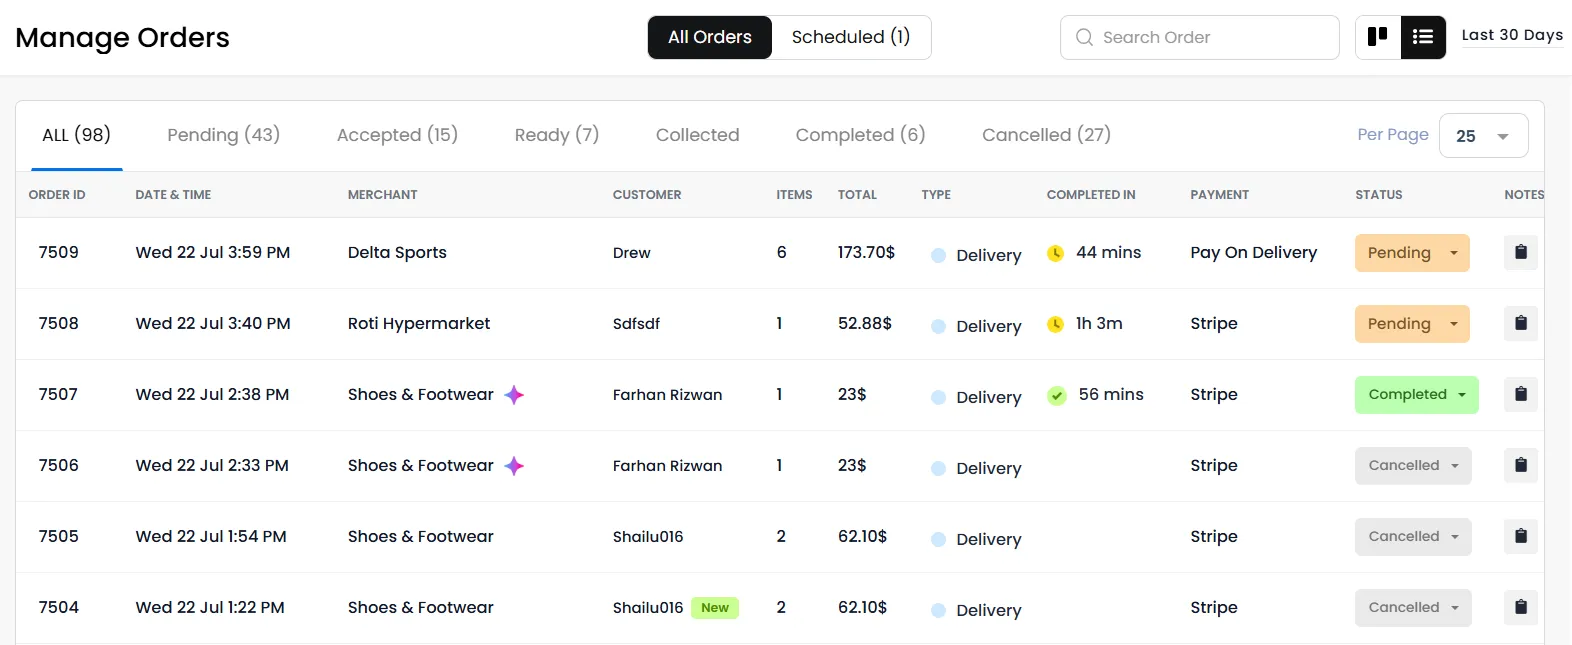Click the clock icon beside 1h 3m
This screenshot has width=1572, height=645.
click(x=1055, y=324)
